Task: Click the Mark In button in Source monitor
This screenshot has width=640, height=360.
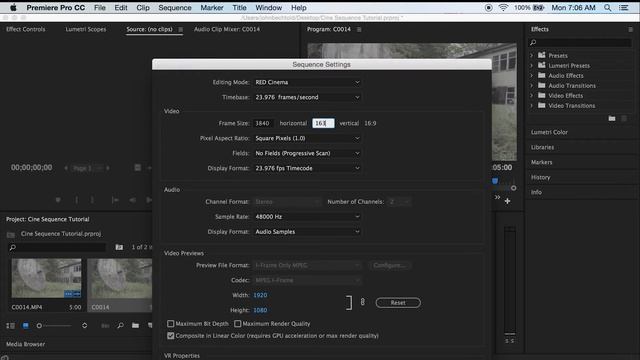Action: 76,200
